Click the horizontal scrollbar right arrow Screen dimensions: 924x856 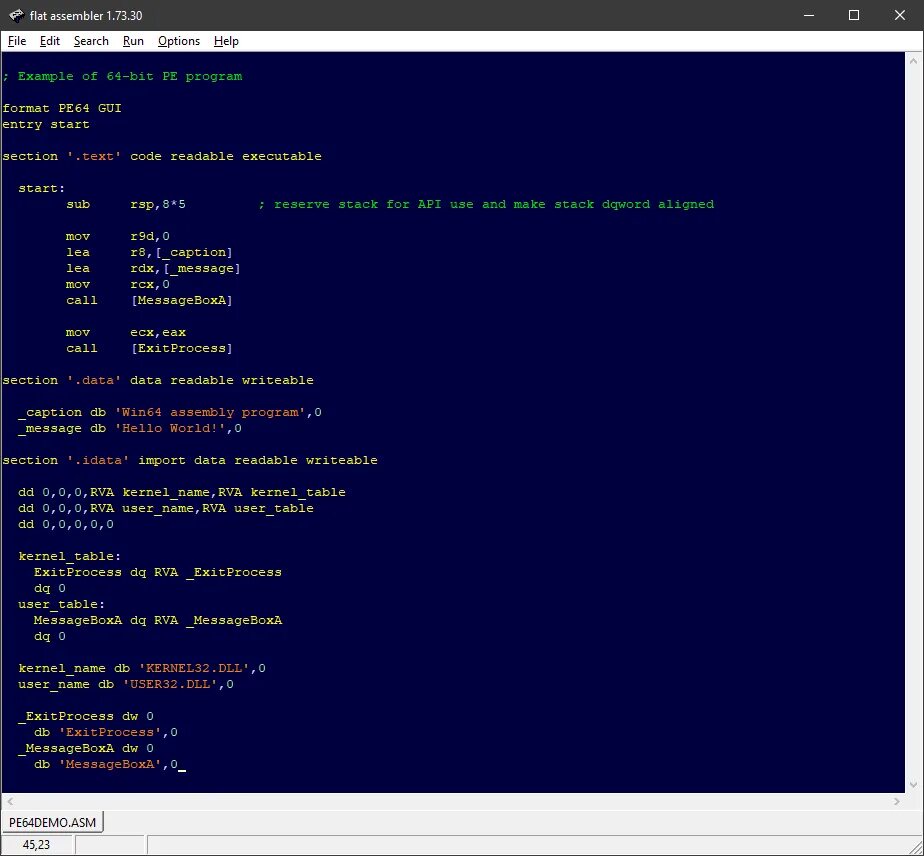[897, 801]
